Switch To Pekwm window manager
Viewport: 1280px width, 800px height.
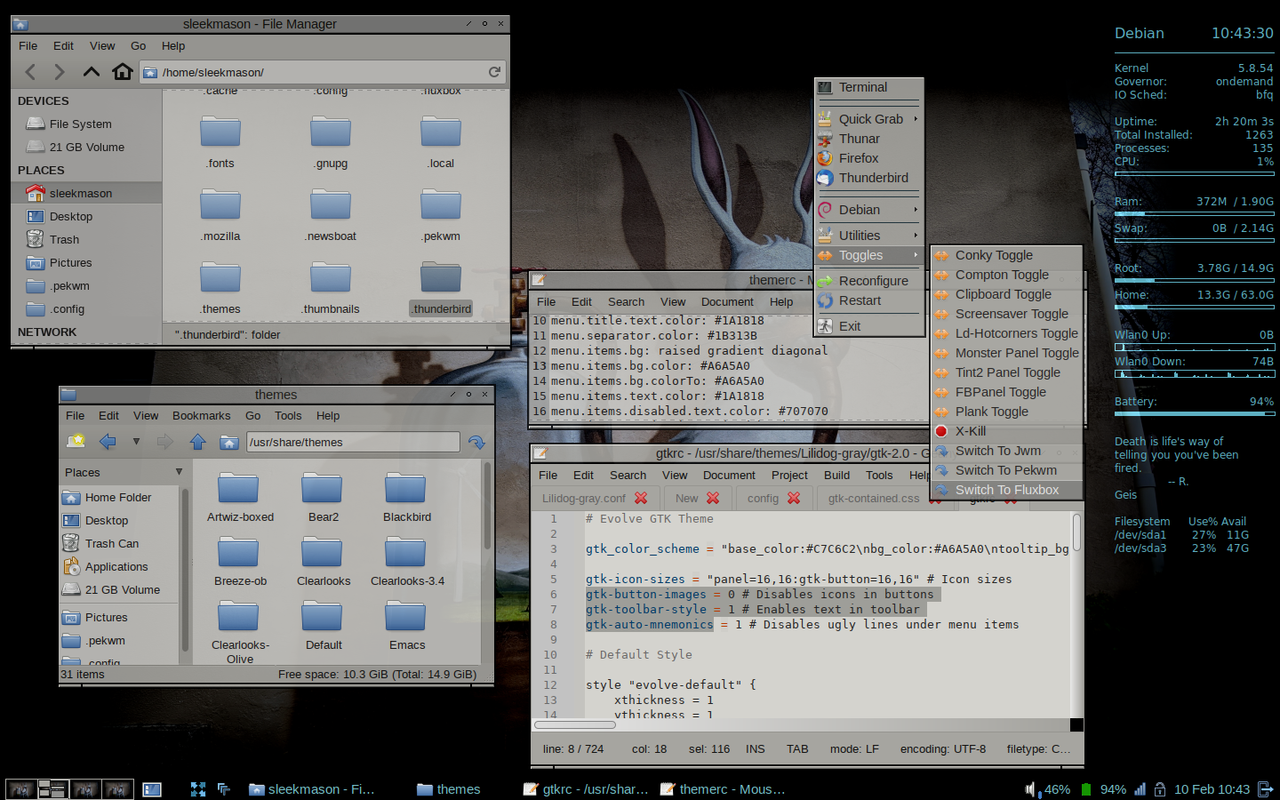(1006, 470)
